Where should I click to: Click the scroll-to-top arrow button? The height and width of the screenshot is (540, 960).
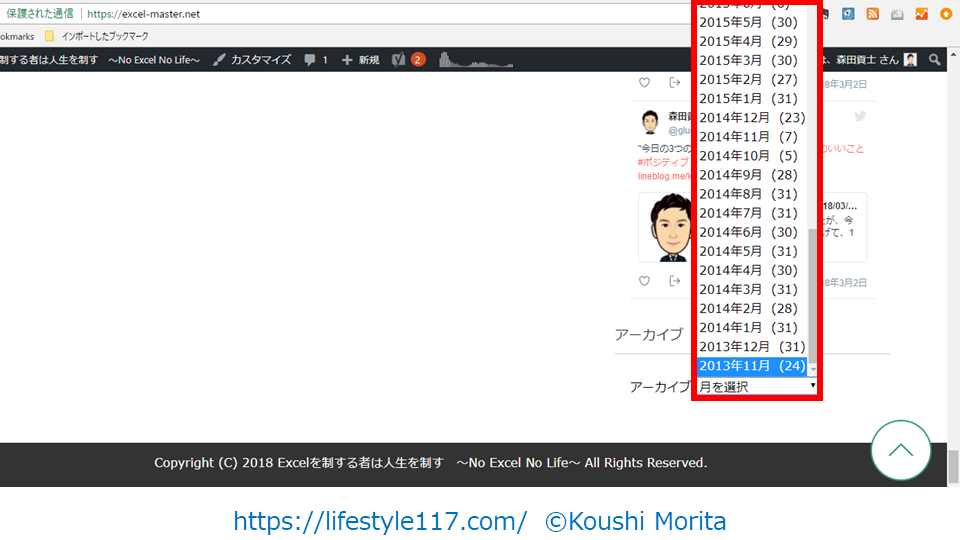coord(900,450)
